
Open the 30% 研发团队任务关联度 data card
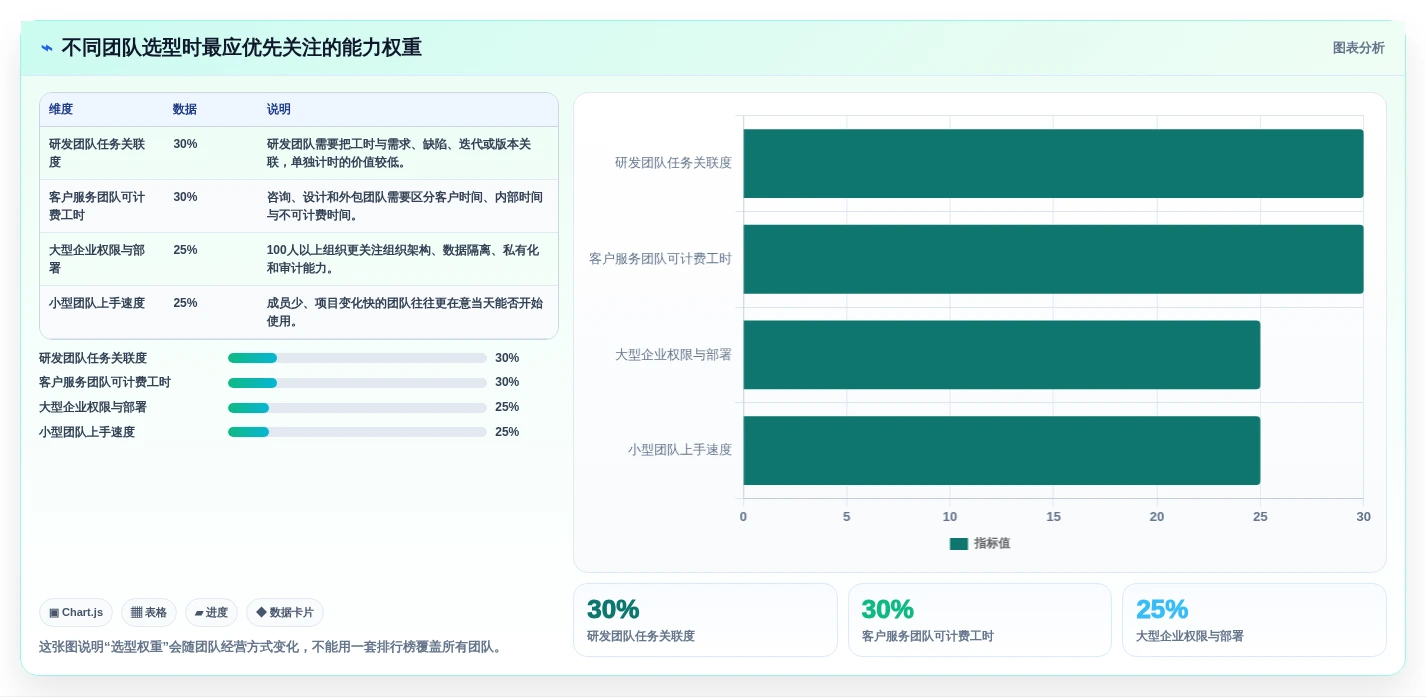[x=705, y=620]
